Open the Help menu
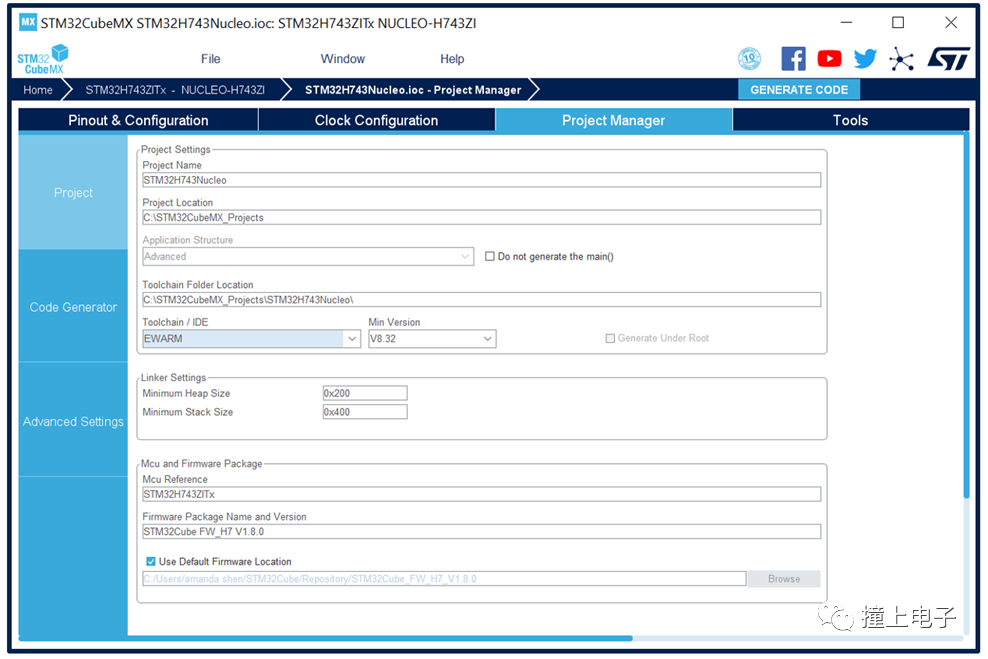988x659 pixels. click(x=452, y=59)
